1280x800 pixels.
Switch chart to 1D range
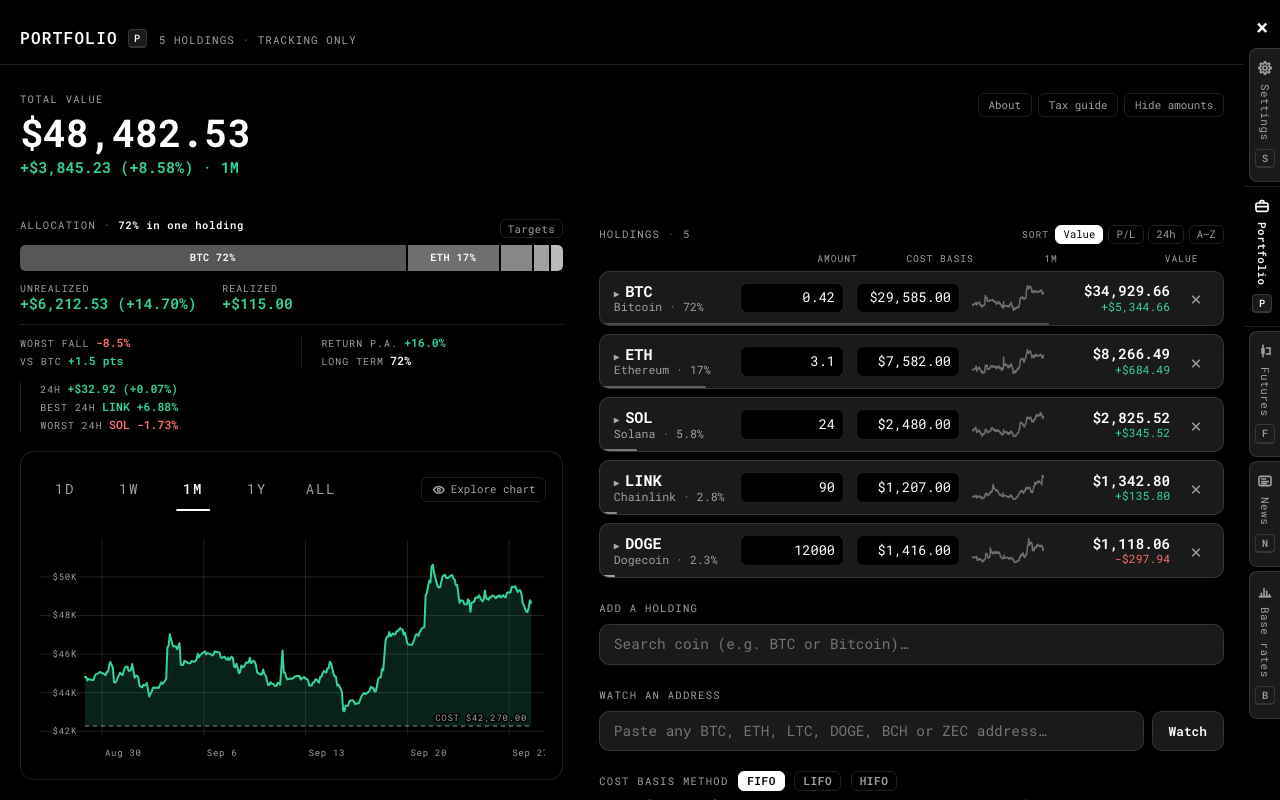pyautogui.click(x=65, y=489)
